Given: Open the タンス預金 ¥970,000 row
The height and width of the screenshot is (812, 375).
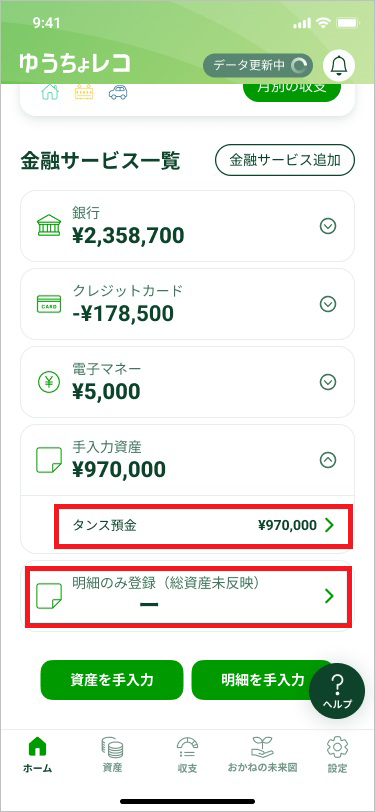Looking at the screenshot, I should [x=204, y=525].
